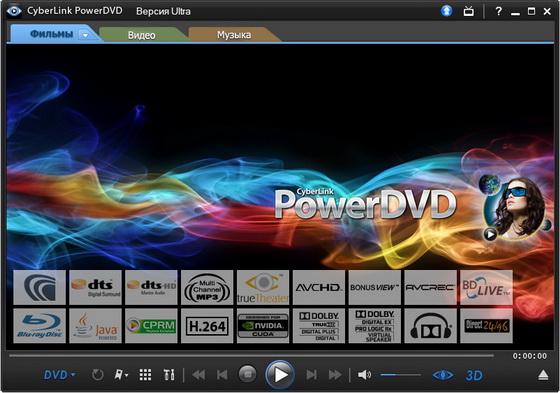Screen dimensions: 560x393
Task: Eject the disc with eject icon
Action: (x=543, y=375)
